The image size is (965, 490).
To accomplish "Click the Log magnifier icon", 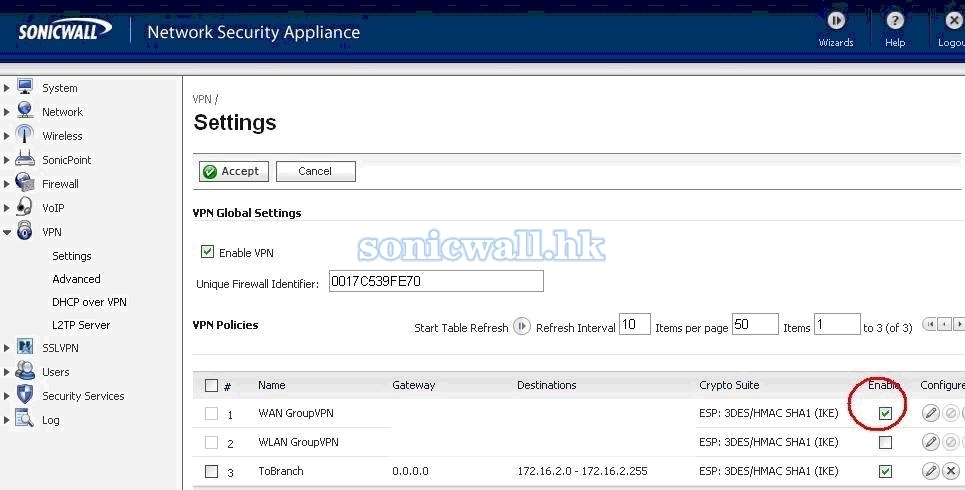I will [x=25, y=419].
